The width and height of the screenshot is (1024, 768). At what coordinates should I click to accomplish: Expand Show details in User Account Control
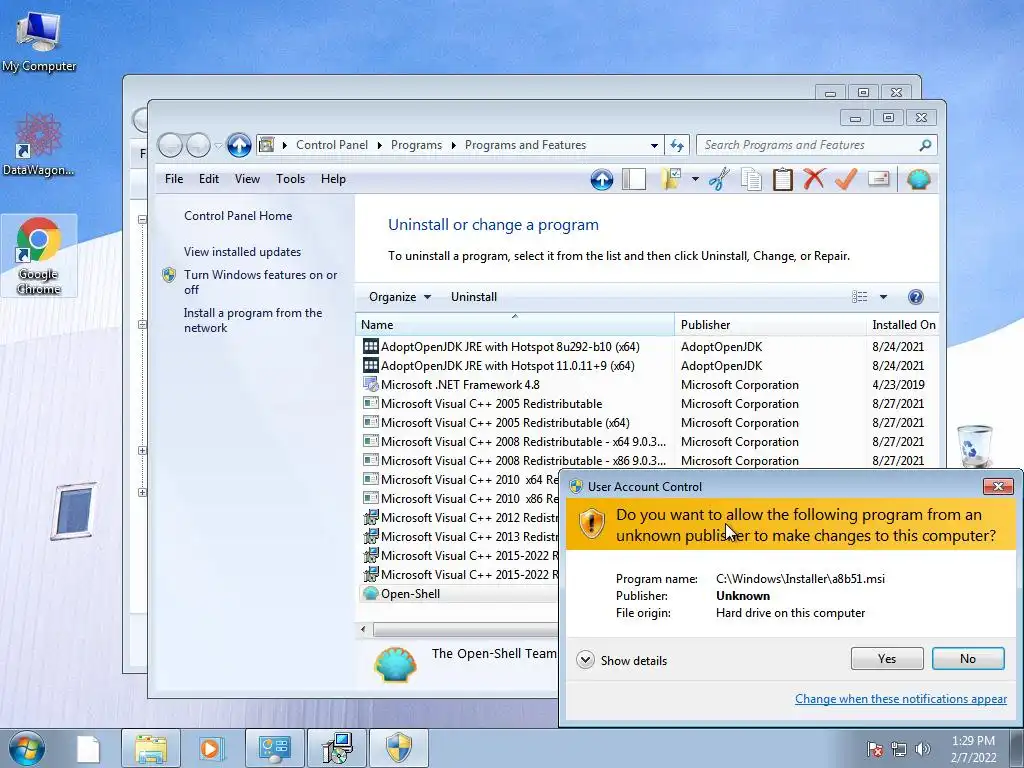[622, 660]
